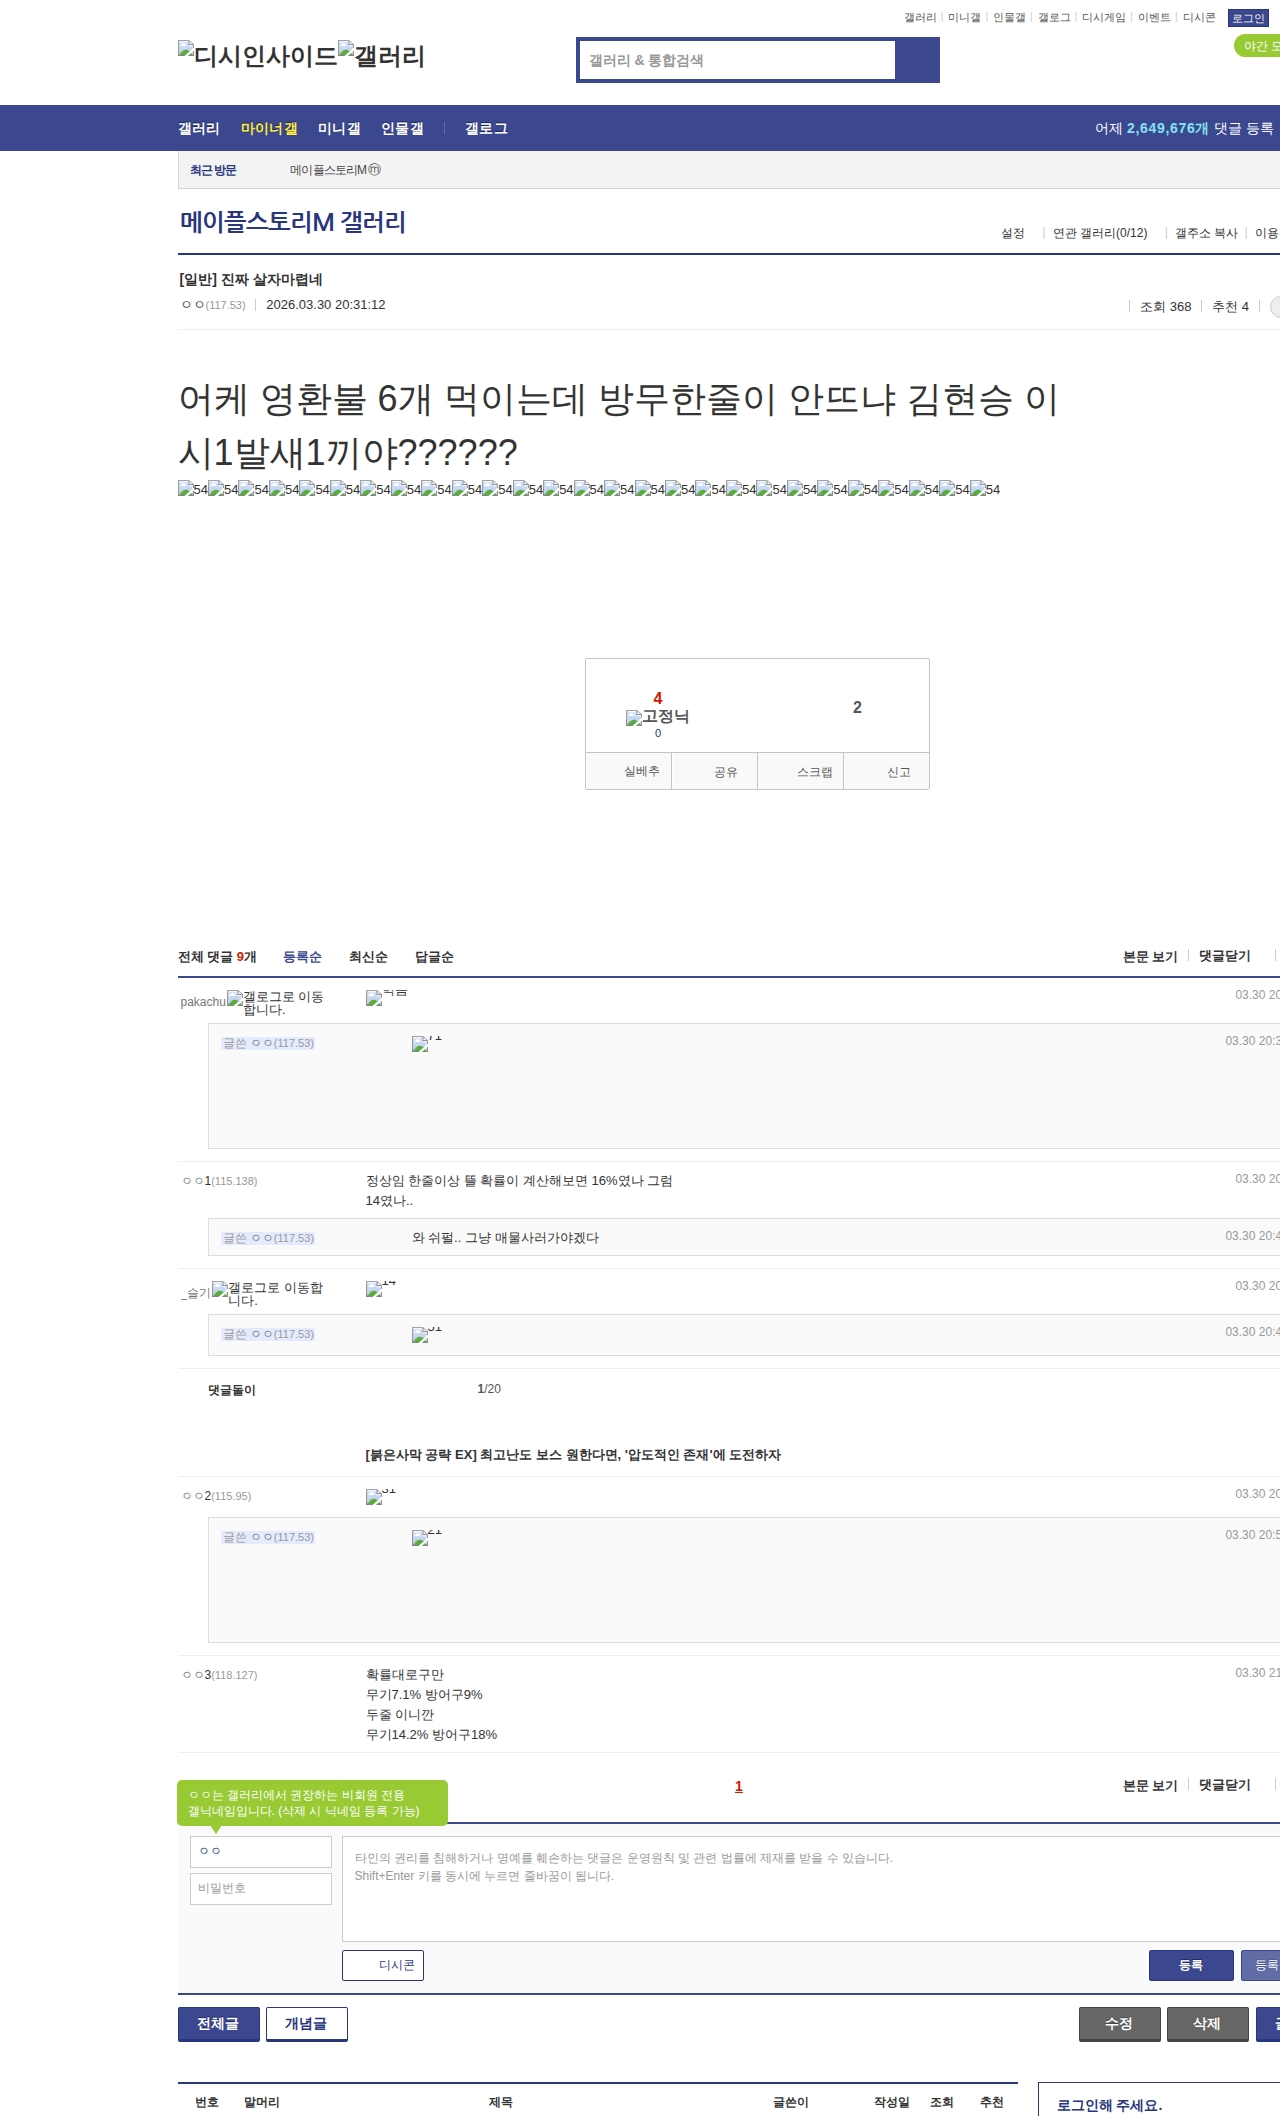This screenshot has height=2116, width=1280.
Task: Switch to the 개념글 tab
Action: coord(307,2023)
